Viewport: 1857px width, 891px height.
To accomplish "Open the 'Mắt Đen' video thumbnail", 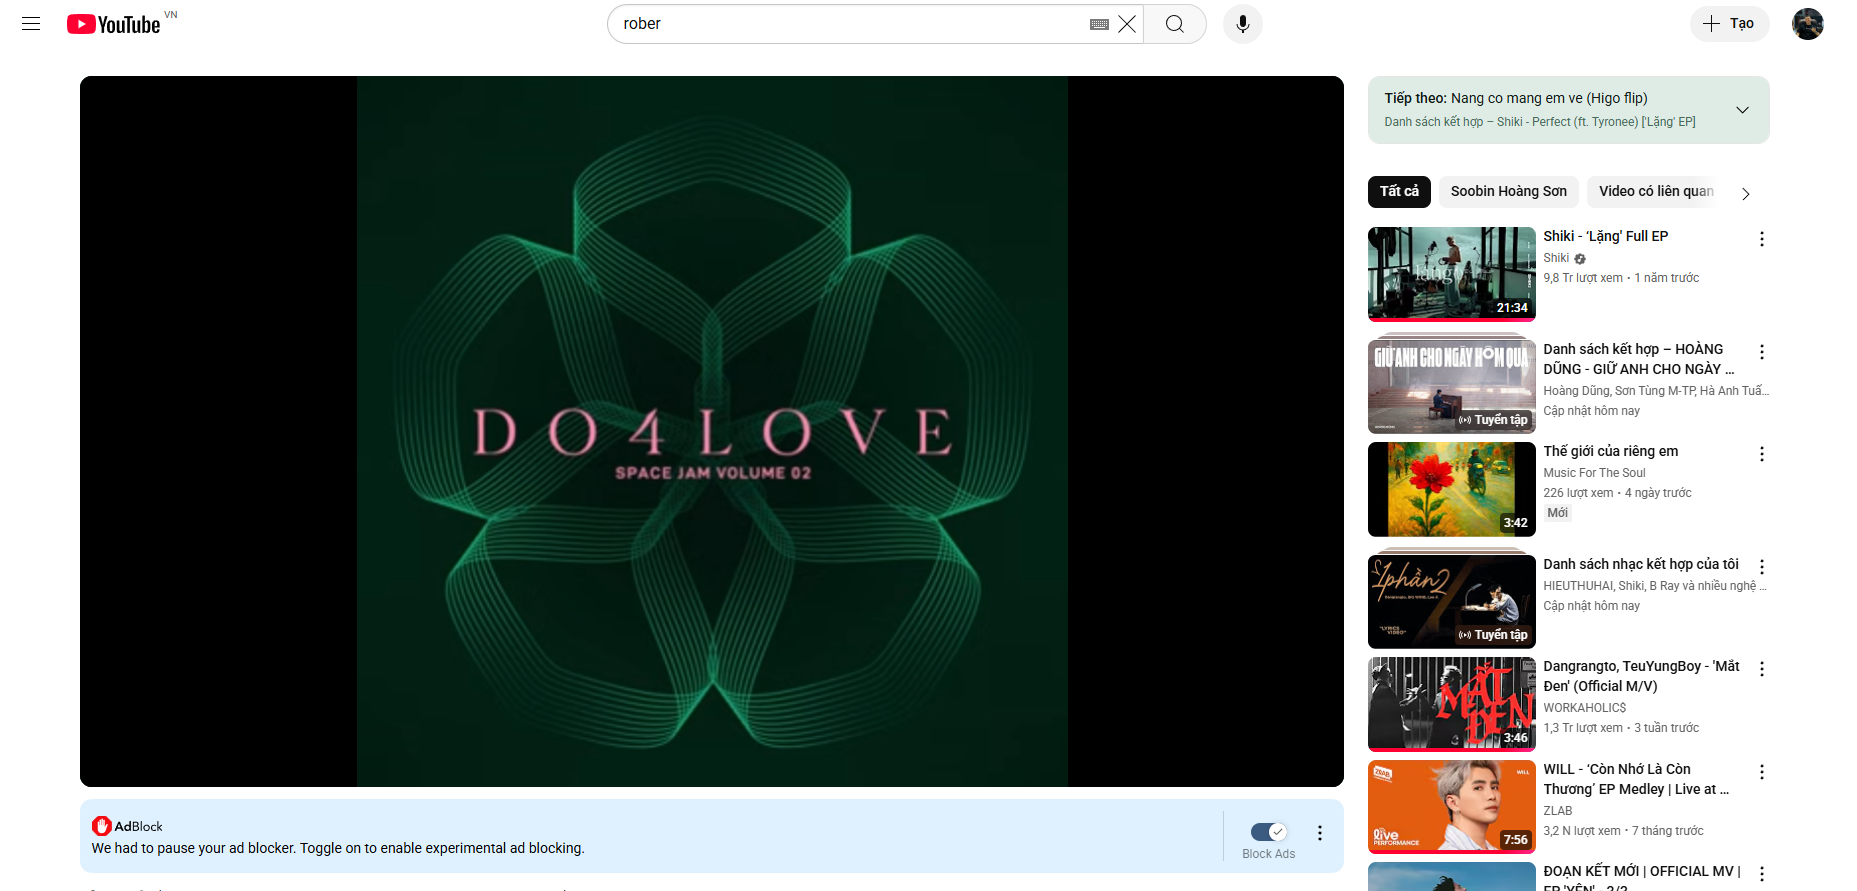I will 1452,704.
